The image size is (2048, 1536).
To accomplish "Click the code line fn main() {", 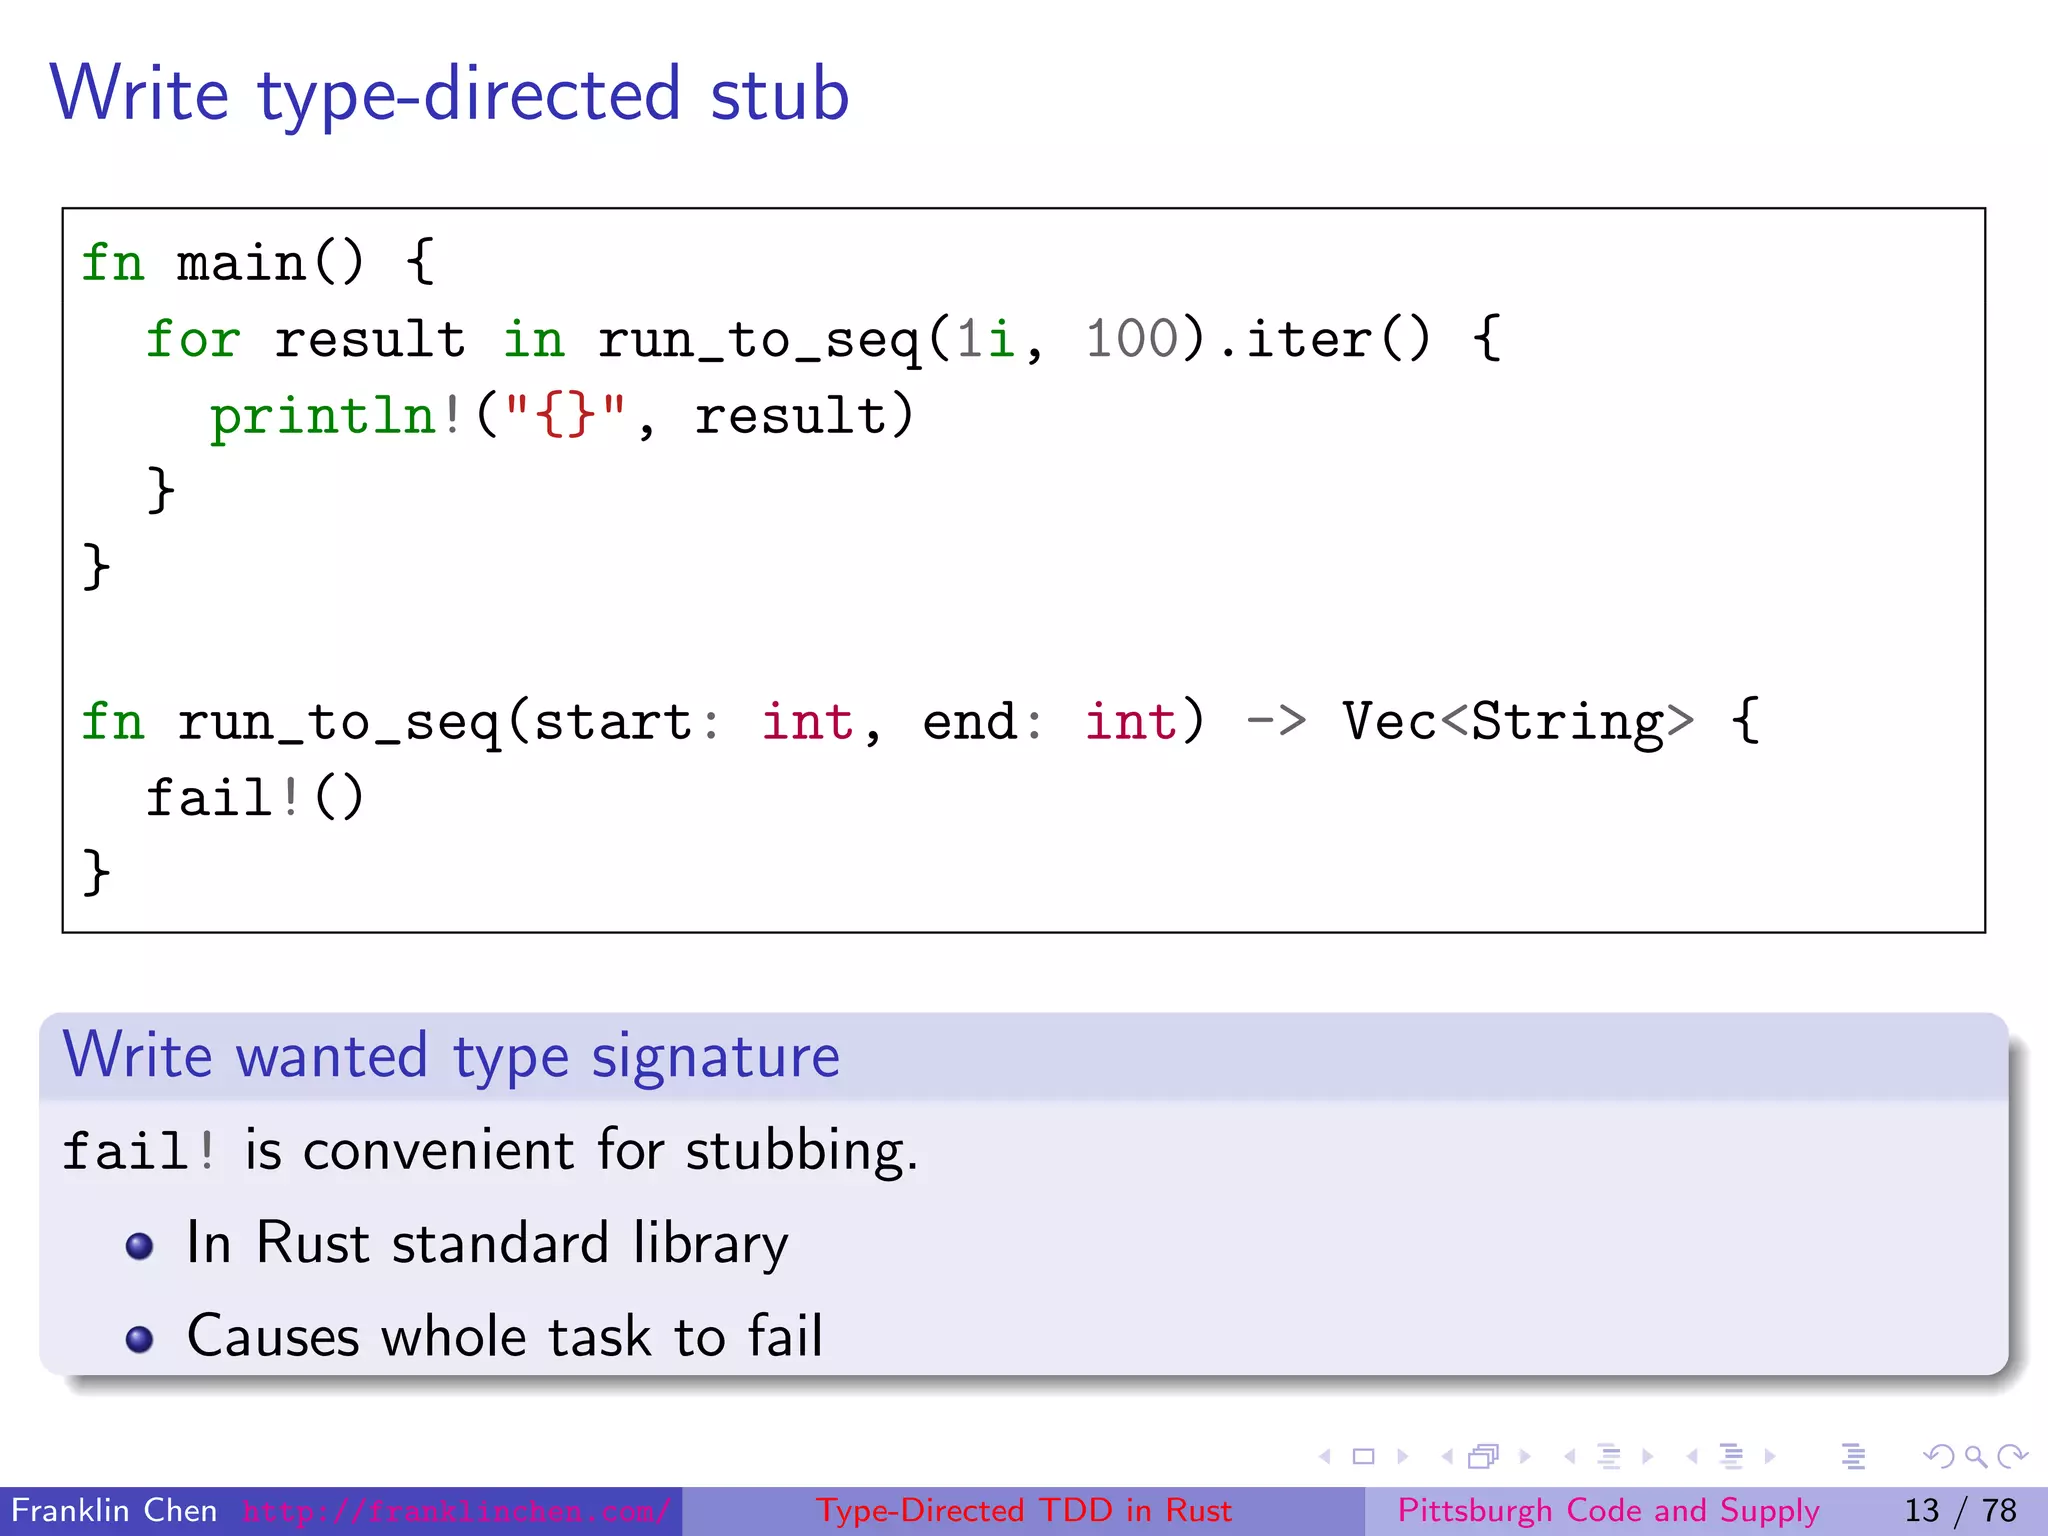I will tap(258, 263).
